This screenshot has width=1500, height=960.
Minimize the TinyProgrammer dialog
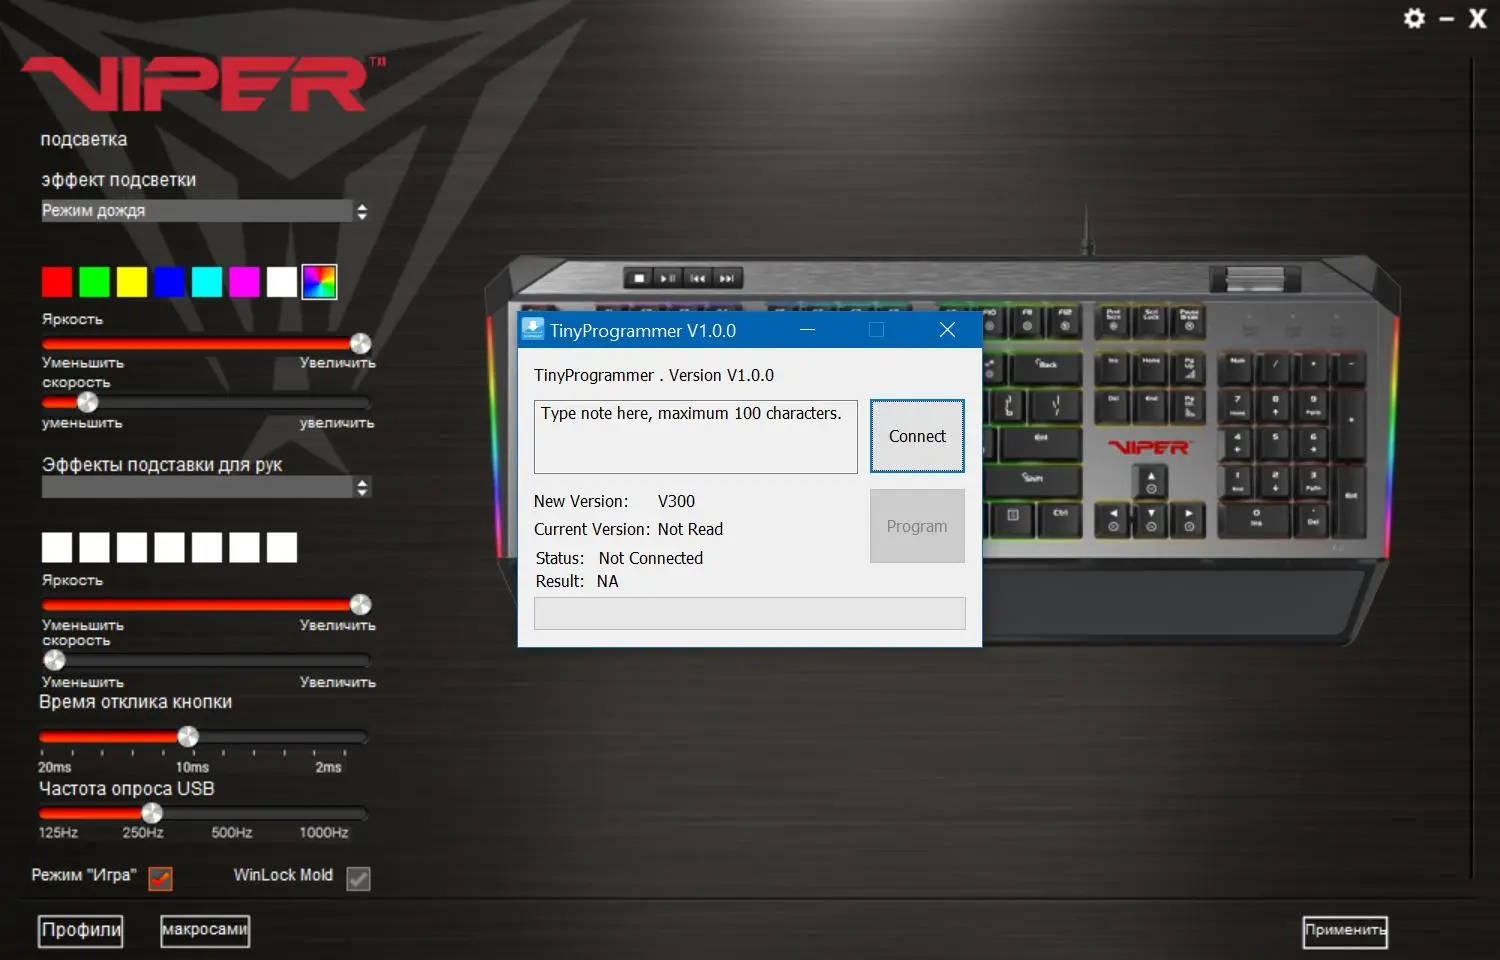[x=808, y=330]
